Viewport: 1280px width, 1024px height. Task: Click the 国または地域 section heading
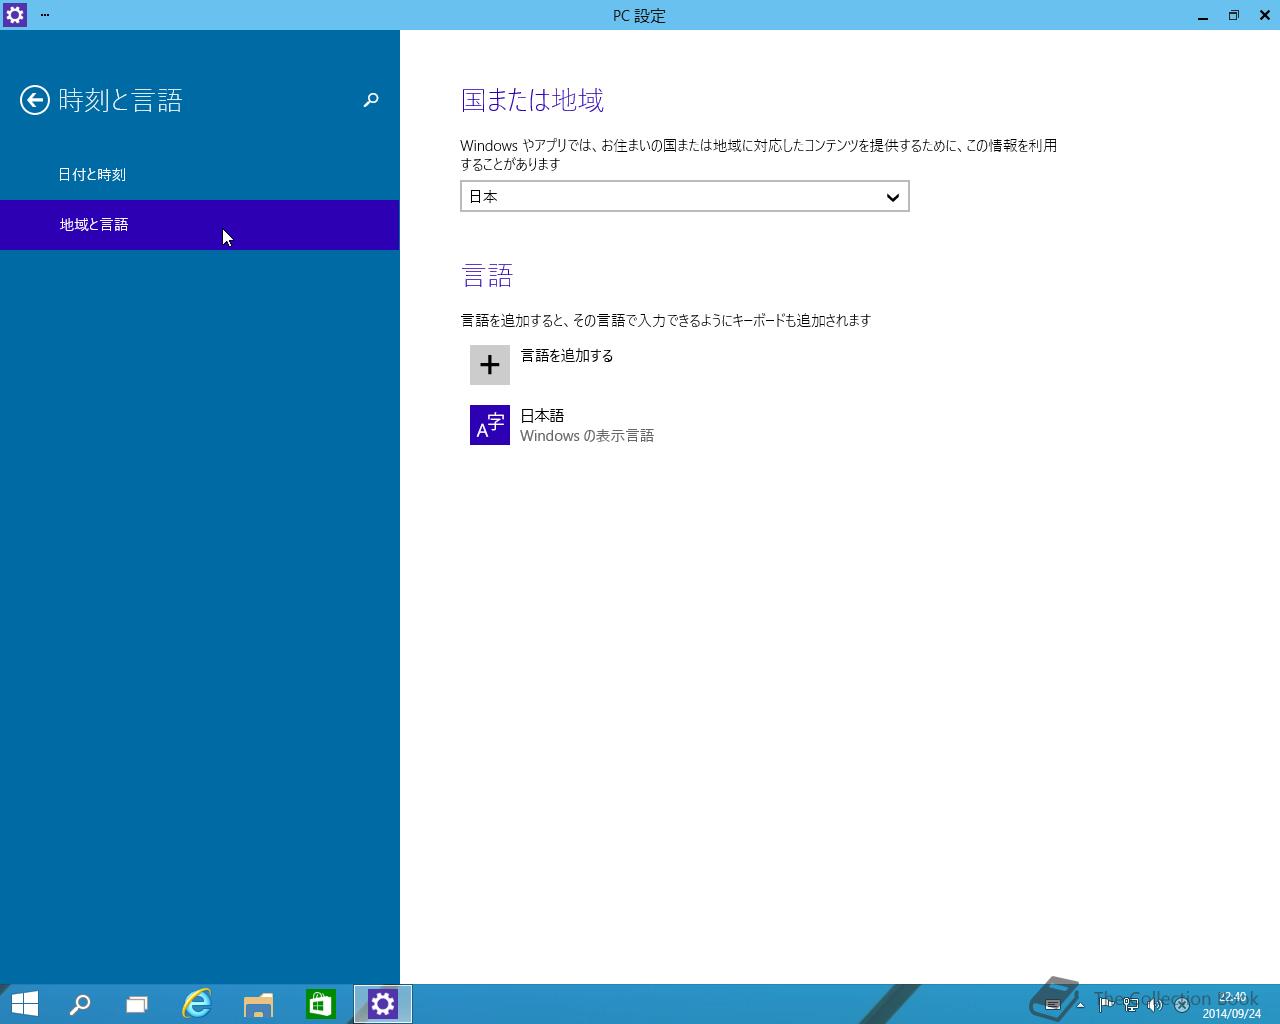pos(532,100)
